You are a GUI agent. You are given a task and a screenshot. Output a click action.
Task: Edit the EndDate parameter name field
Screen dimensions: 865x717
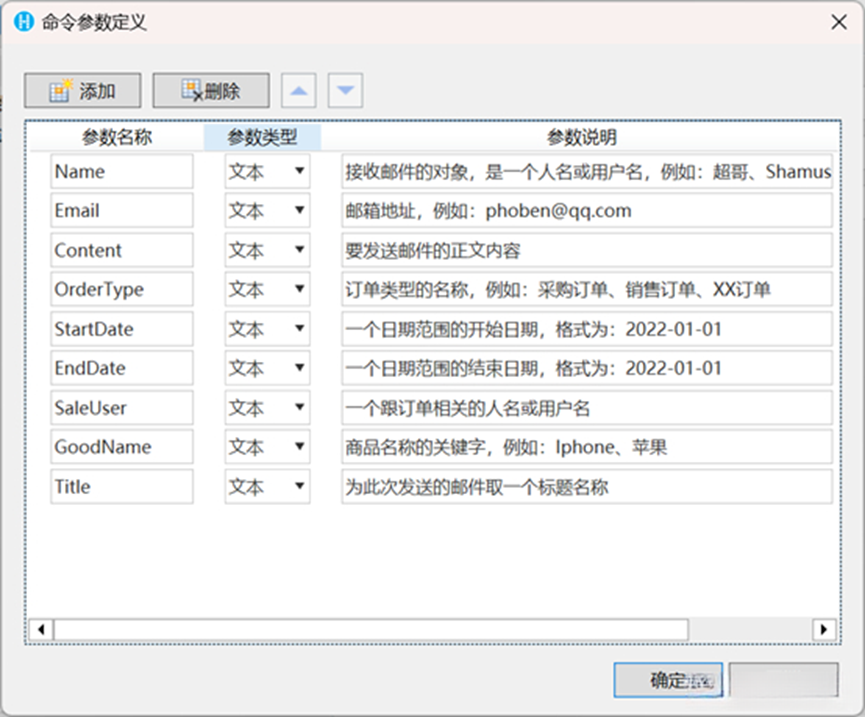tap(122, 368)
